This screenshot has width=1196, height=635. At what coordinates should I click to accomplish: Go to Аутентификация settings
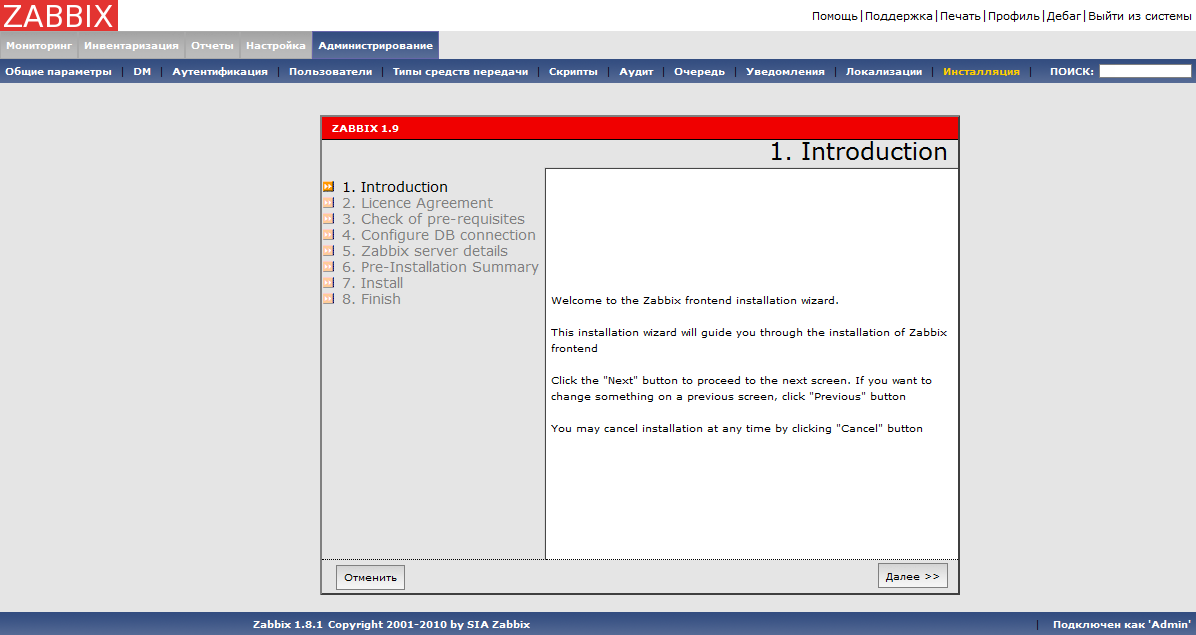pos(220,72)
